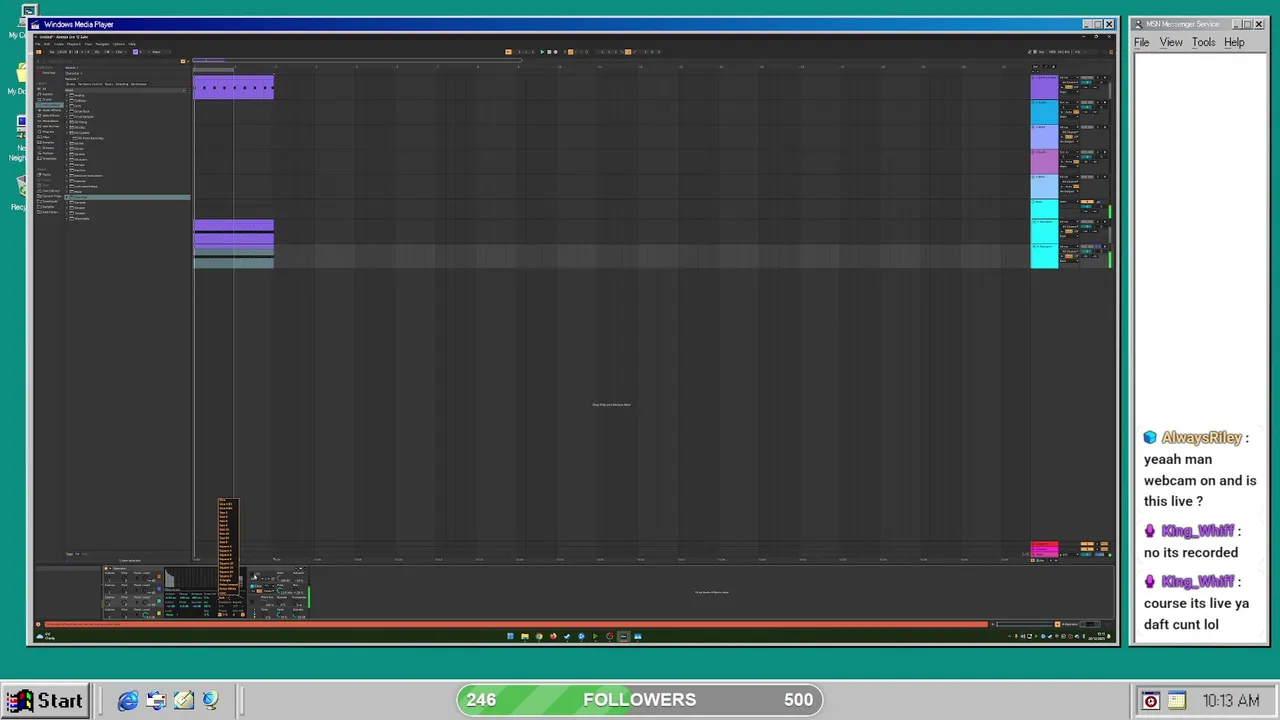Expand the Drum Rack folder in the browser
Image resolution: width=1280 pixels, height=720 pixels.
(67, 111)
